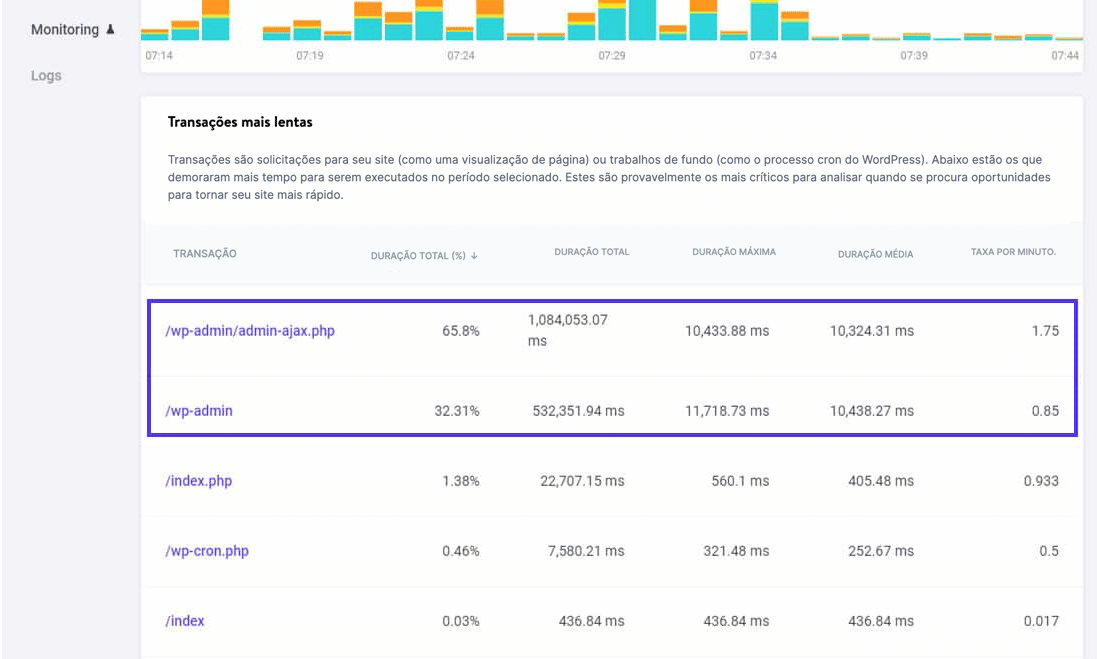Sort by Taxa Por Minuto column
This screenshot has width=1097, height=659.
coord(1012,251)
